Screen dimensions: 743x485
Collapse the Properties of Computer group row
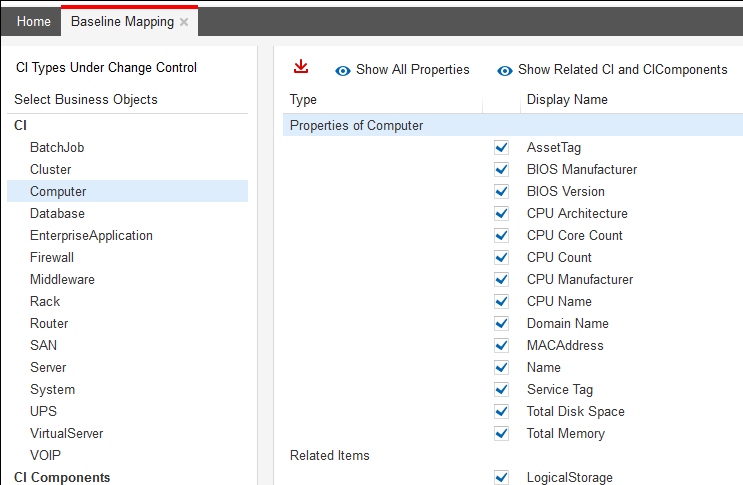(x=356, y=126)
